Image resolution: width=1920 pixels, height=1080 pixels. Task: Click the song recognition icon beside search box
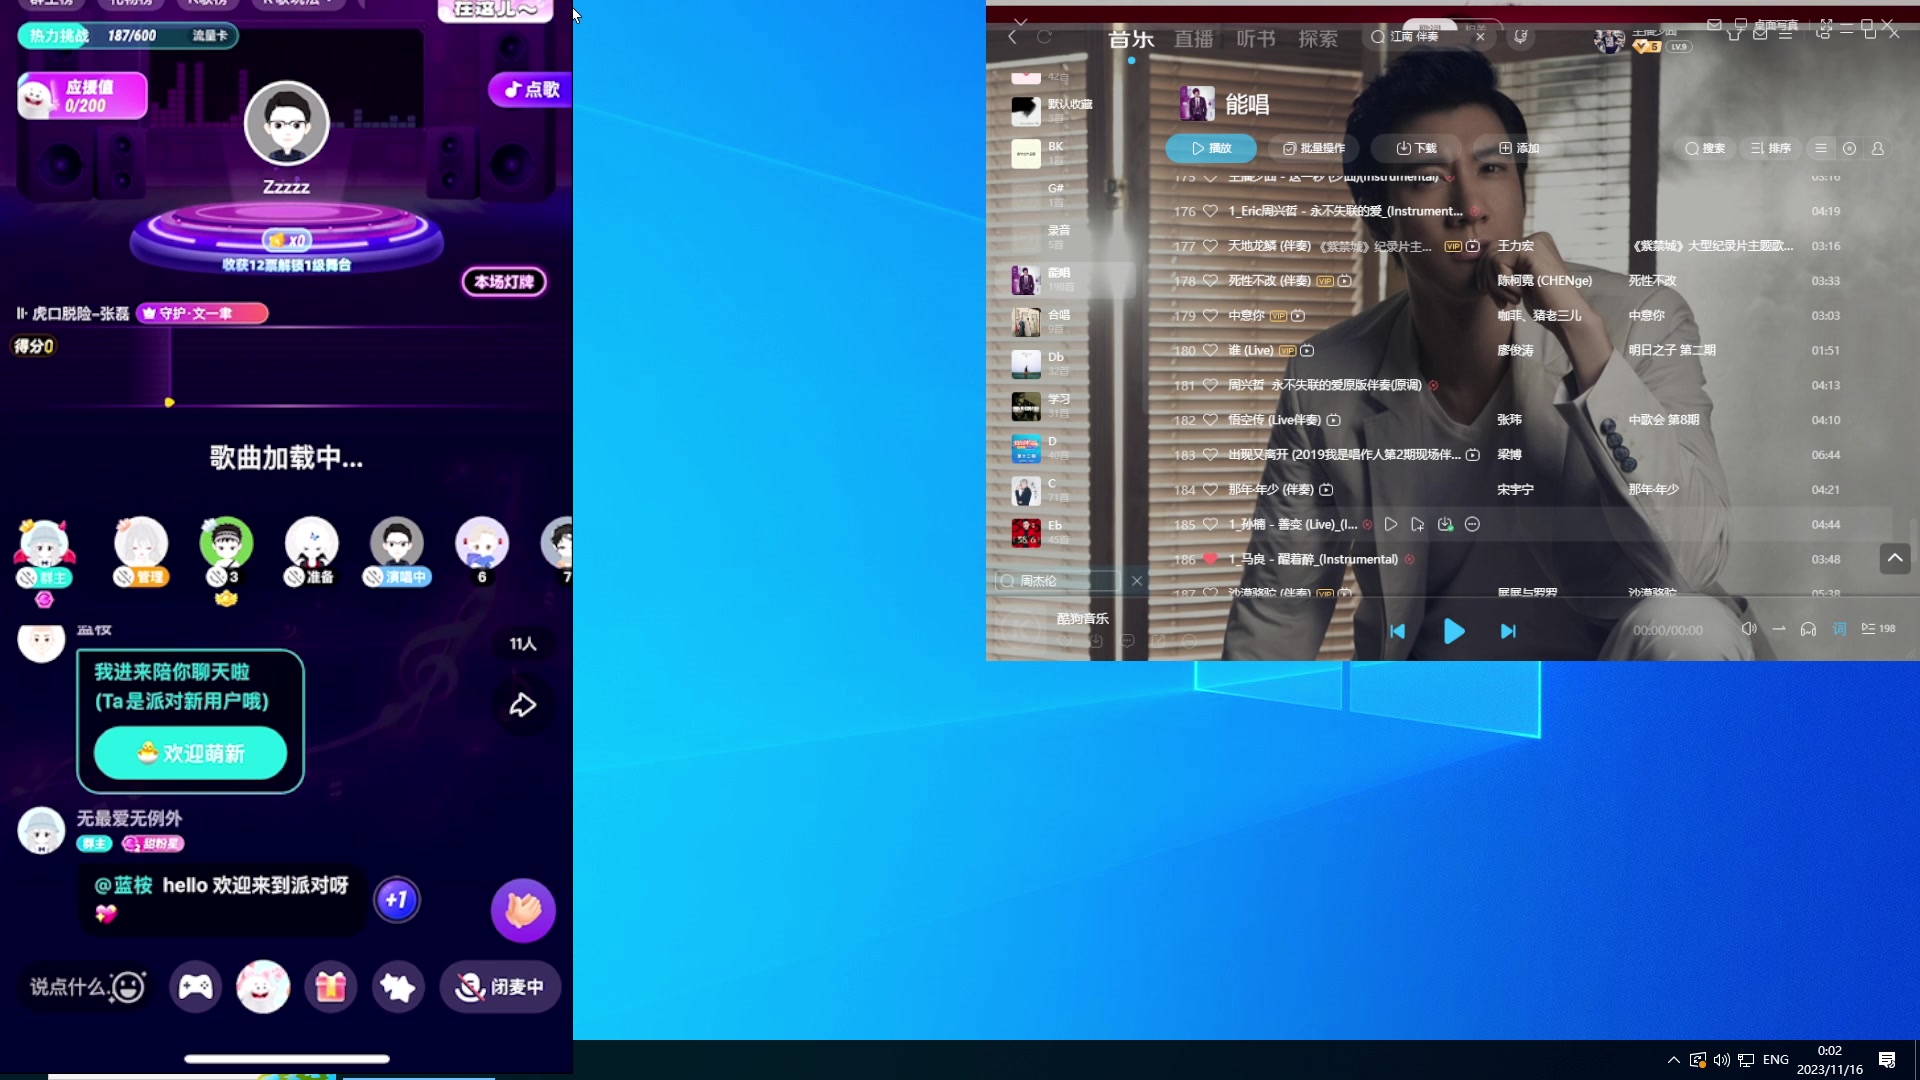1520,37
